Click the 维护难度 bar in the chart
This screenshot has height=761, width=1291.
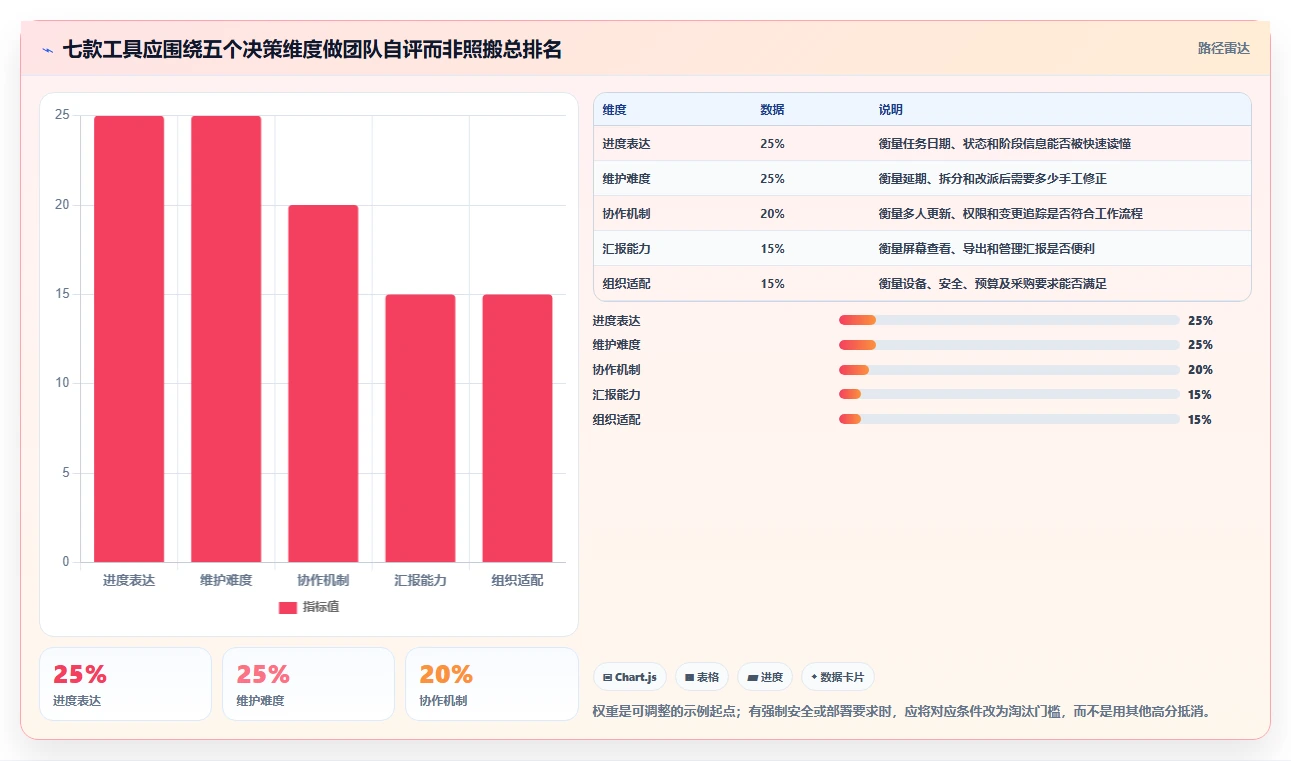226,339
